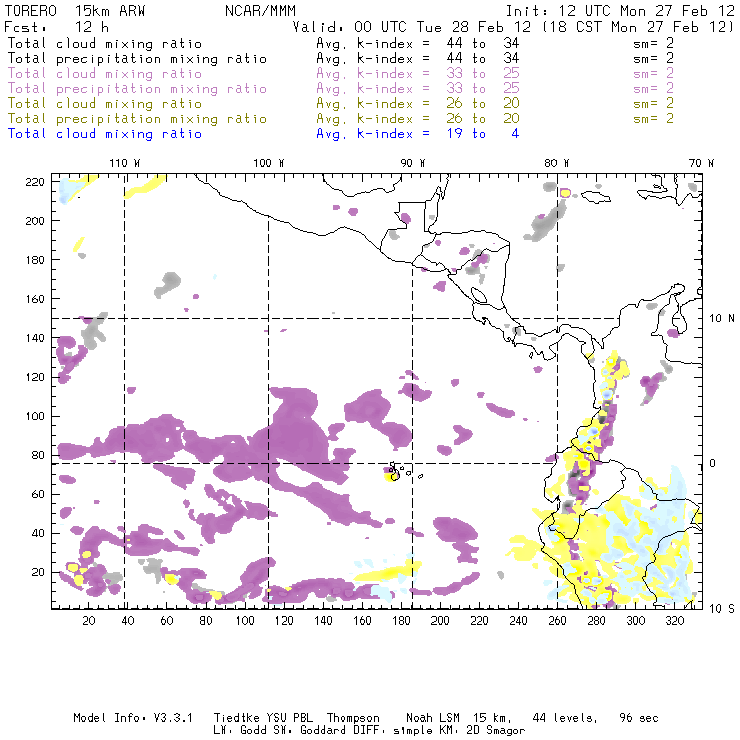The width and height of the screenshot is (740, 740).
Task: Click the "70 W" longitude label
Action: point(701,163)
